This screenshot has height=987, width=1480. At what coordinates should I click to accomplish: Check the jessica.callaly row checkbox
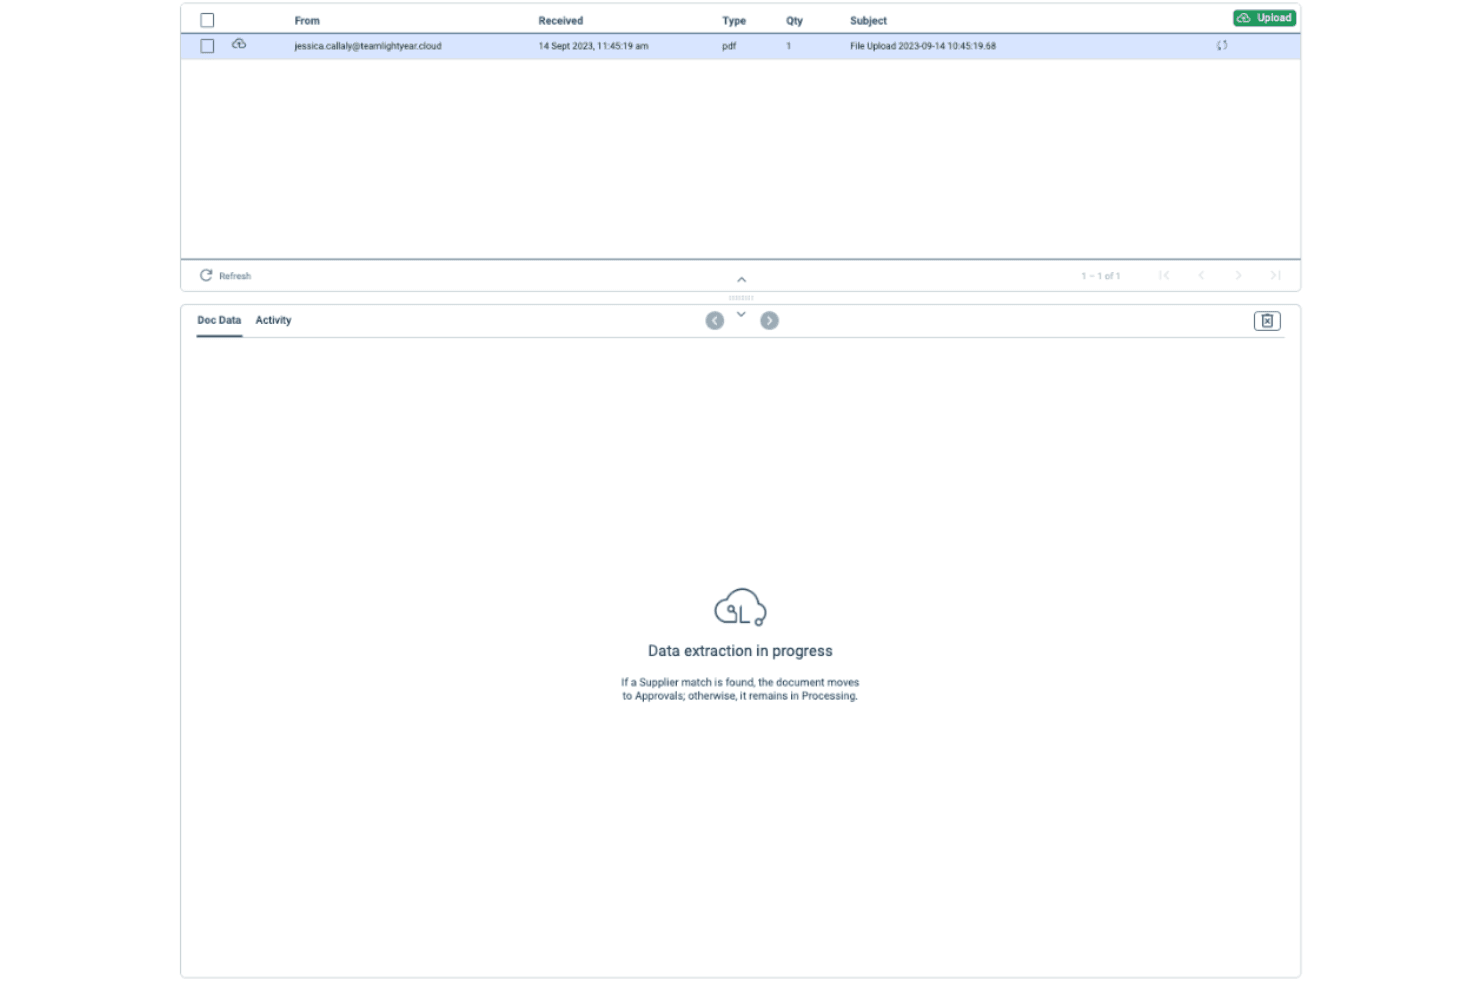[x=207, y=46]
